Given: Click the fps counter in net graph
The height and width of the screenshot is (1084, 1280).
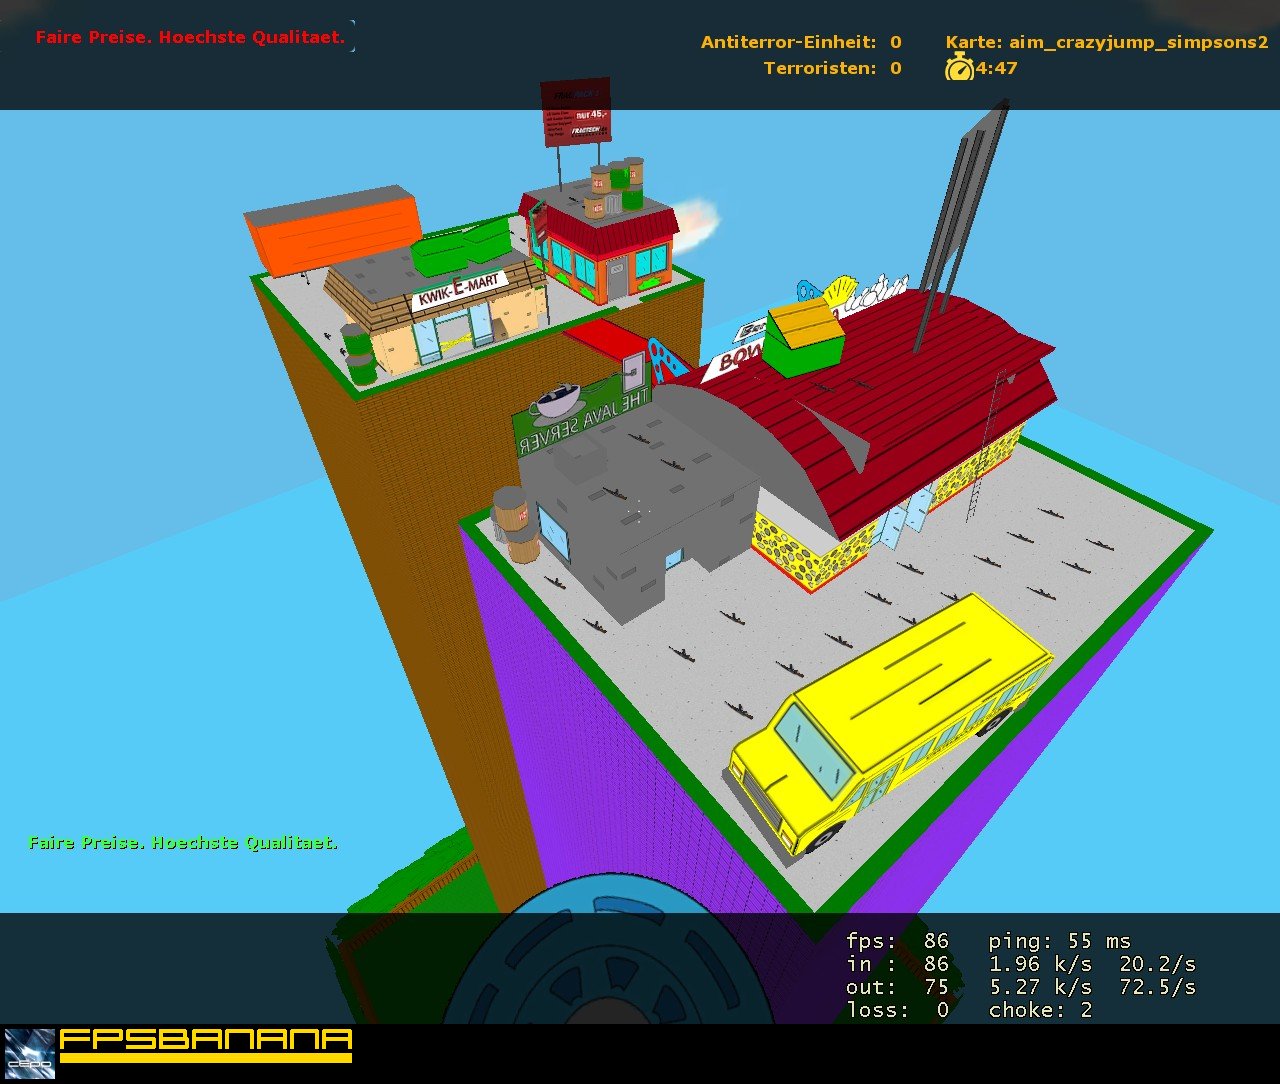Looking at the screenshot, I should pos(897,941).
